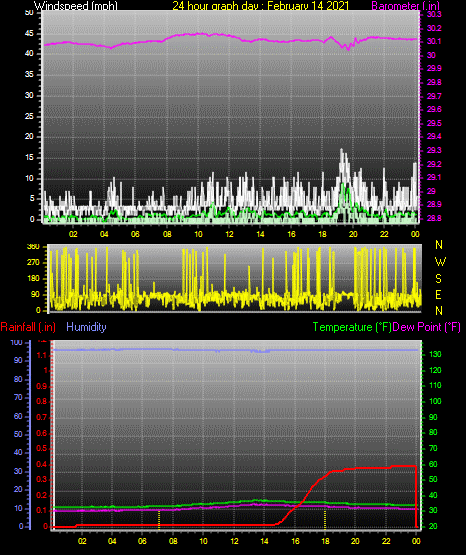Image resolution: width=466 pixels, height=555 pixels.
Task: Click windspeed axis value 25
Action: (29, 116)
